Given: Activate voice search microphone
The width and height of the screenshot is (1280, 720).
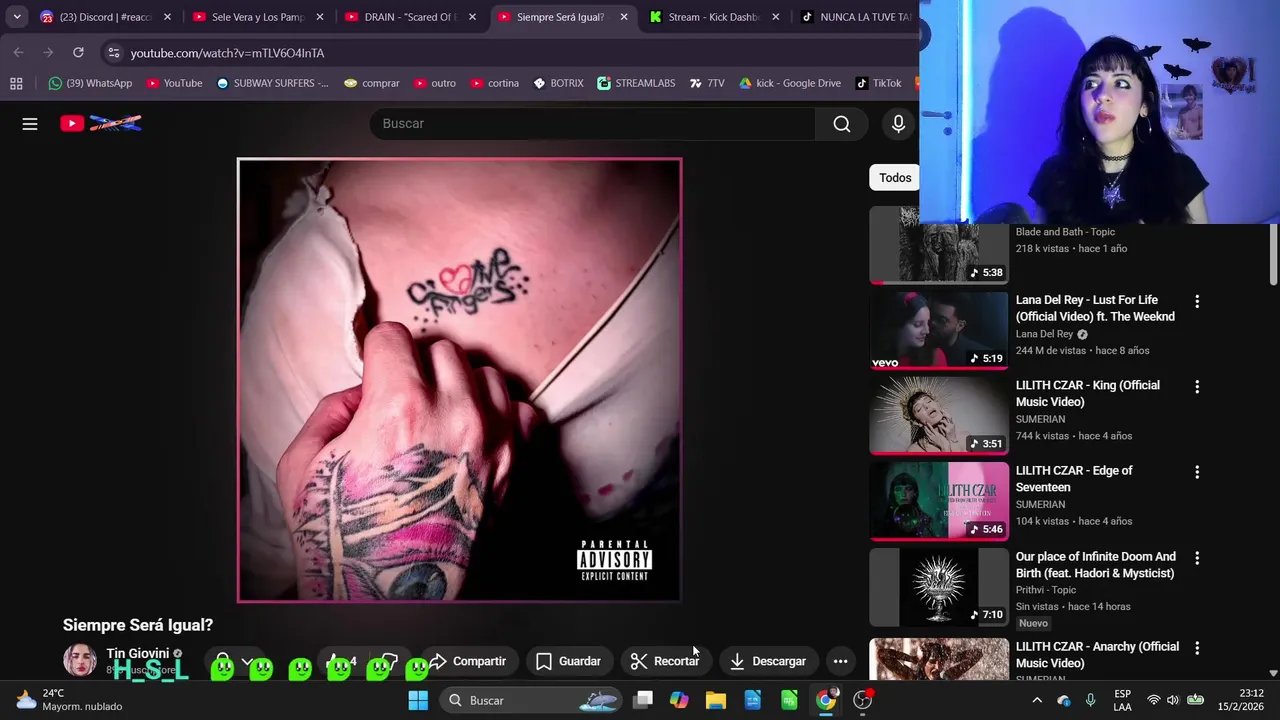Looking at the screenshot, I should (898, 123).
